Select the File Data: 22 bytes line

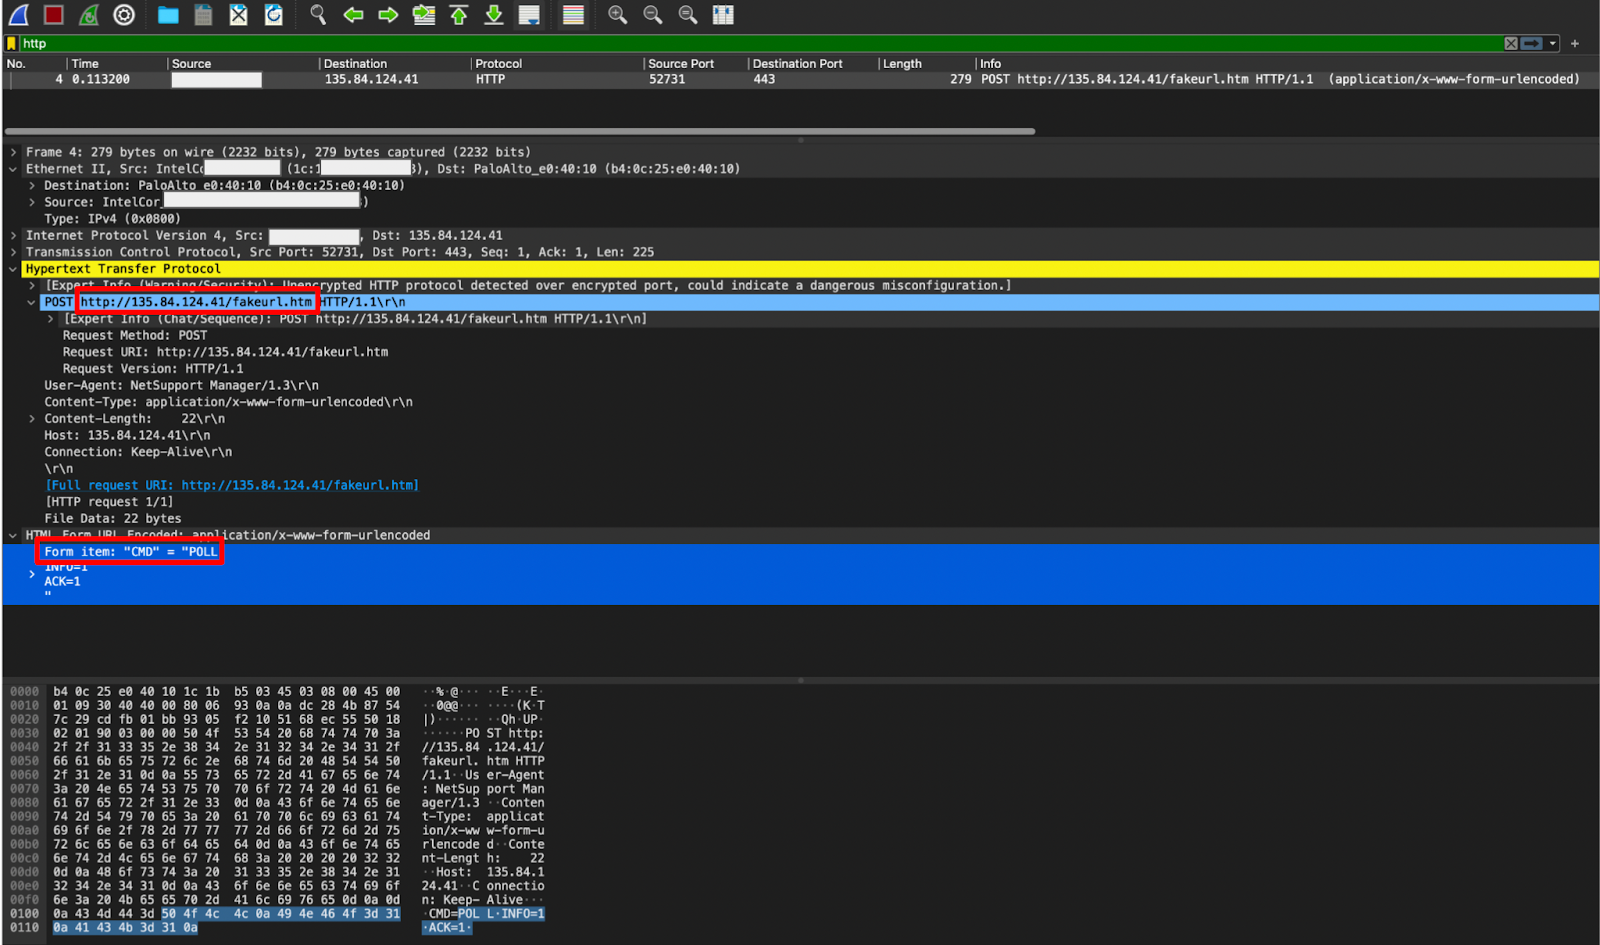pyautogui.click(x=113, y=519)
